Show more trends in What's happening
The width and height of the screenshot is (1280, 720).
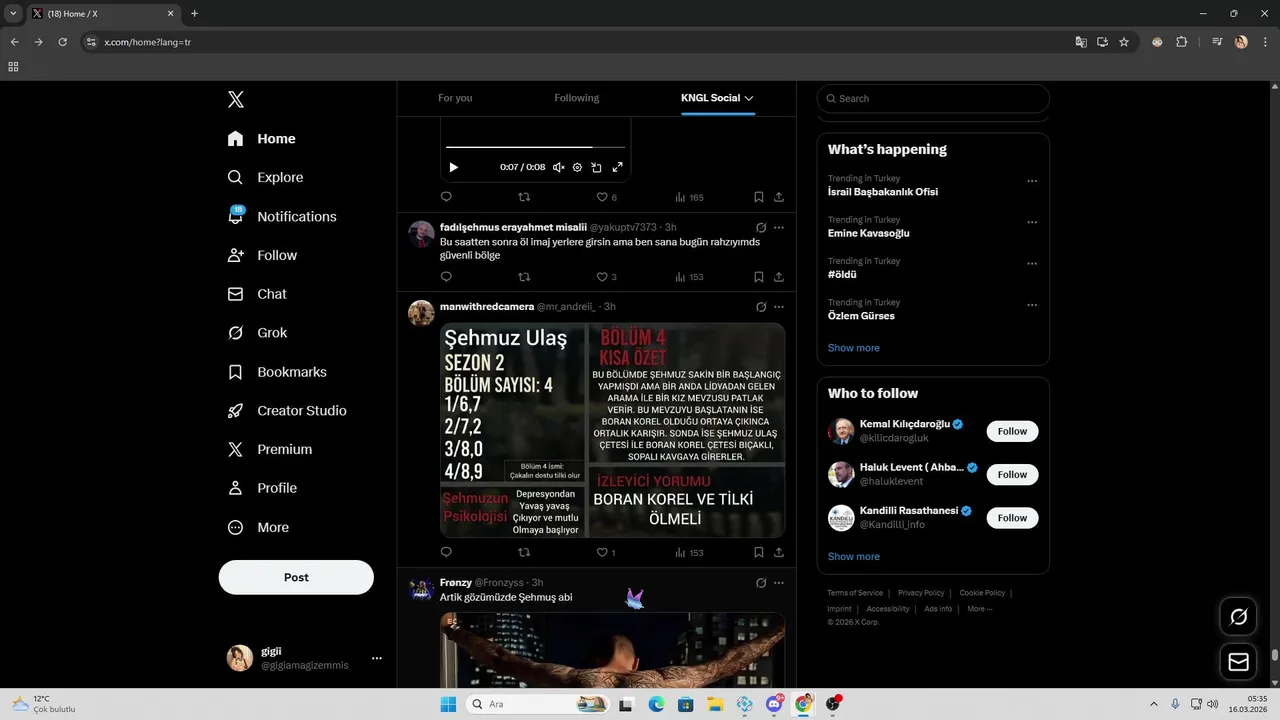(x=854, y=348)
